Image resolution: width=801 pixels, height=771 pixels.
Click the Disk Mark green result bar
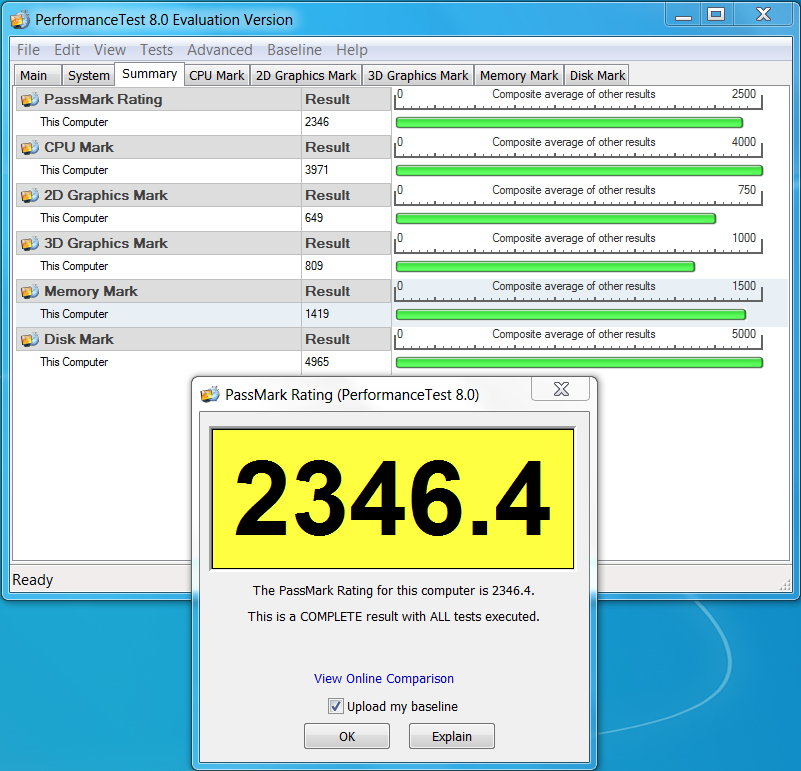coord(579,363)
